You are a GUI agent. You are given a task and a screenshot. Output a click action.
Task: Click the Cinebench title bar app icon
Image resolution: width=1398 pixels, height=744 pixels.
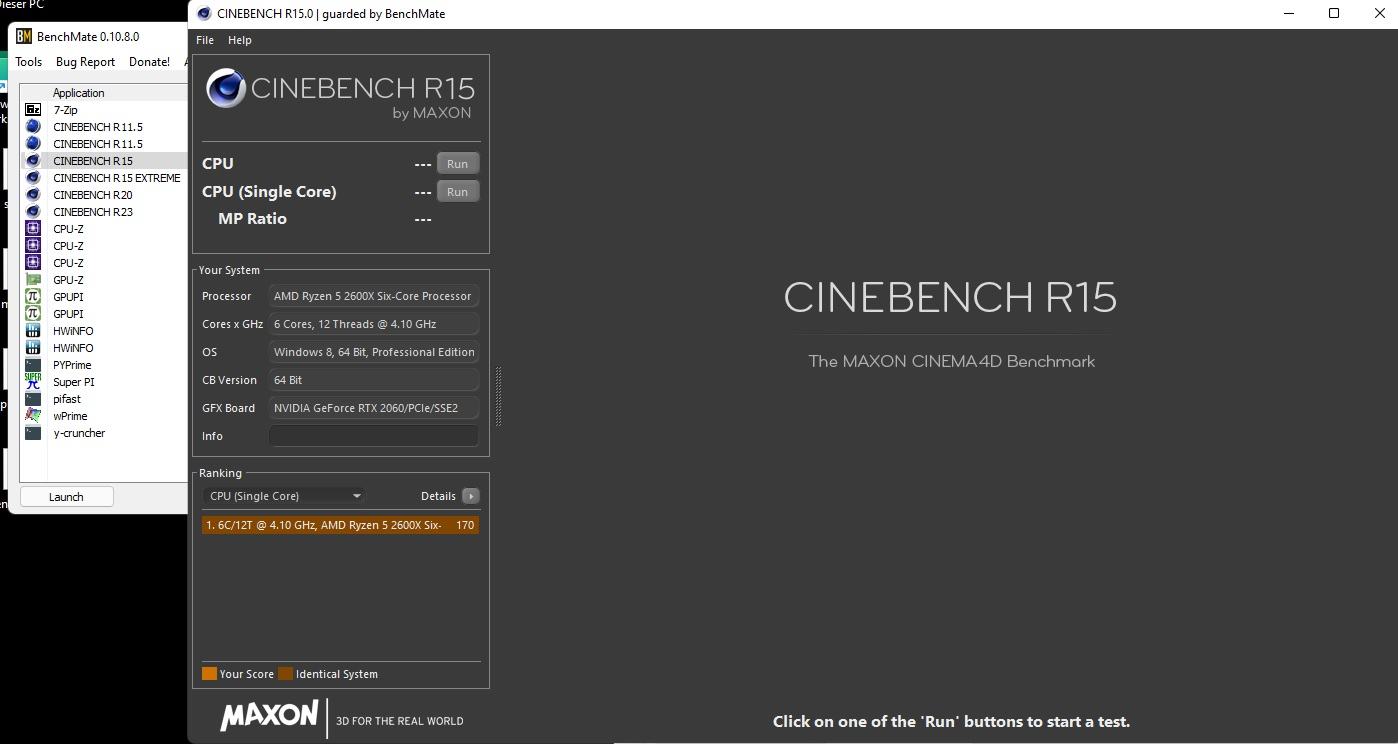(x=204, y=14)
